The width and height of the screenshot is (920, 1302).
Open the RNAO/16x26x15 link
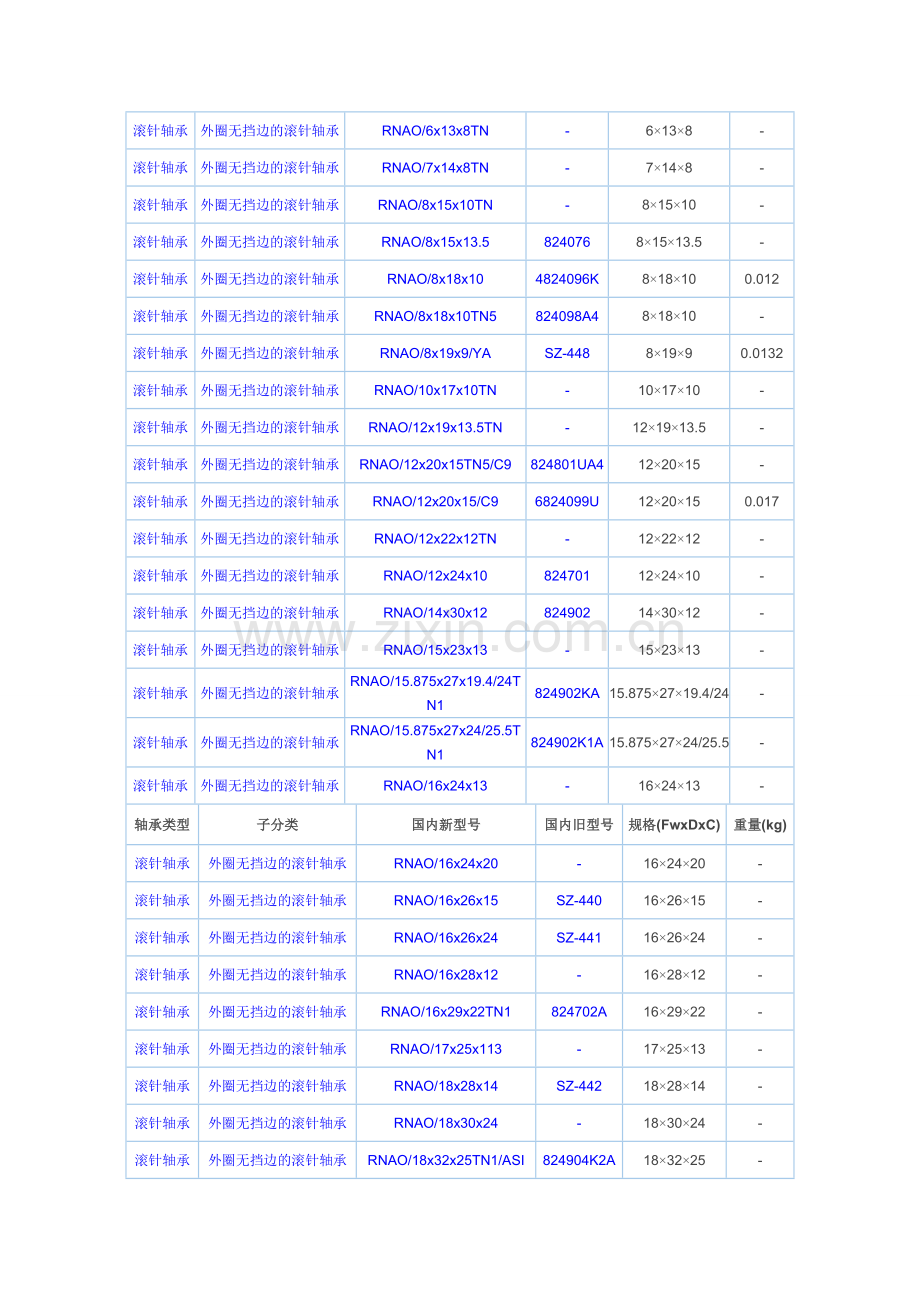click(445, 900)
